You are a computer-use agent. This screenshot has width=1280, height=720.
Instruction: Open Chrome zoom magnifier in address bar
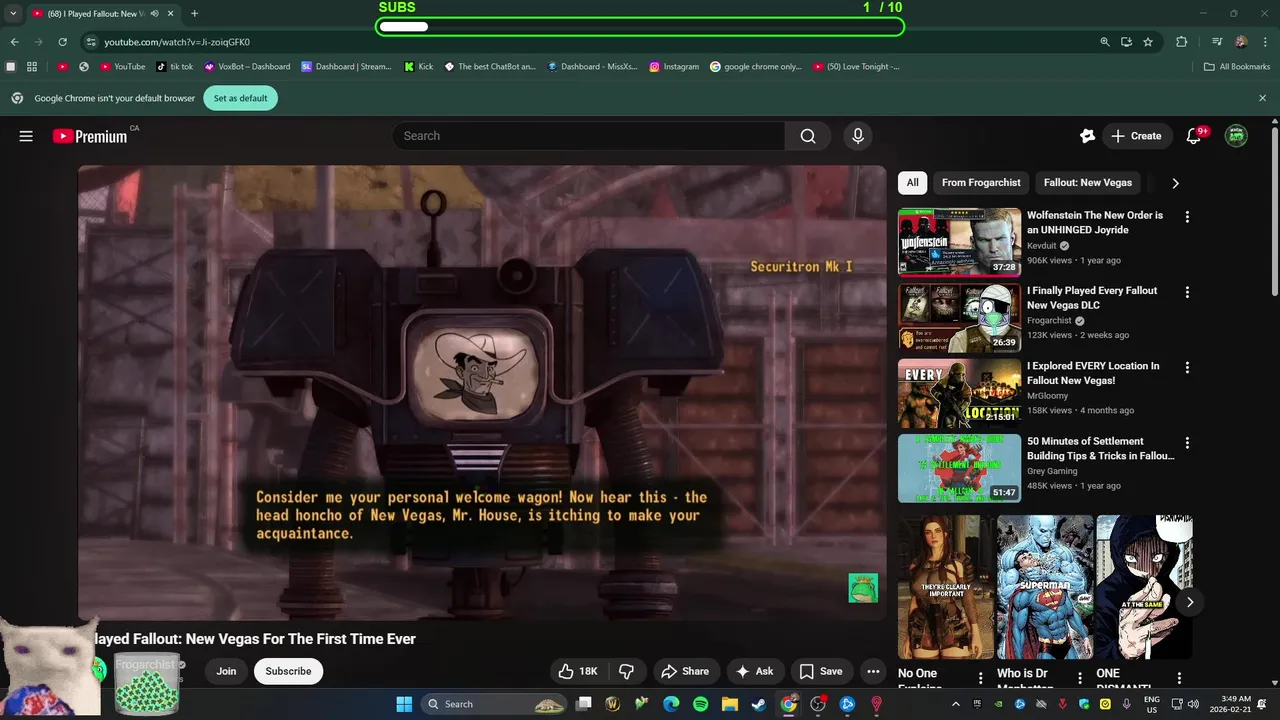pyautogui.click(x=1104, y=42)
